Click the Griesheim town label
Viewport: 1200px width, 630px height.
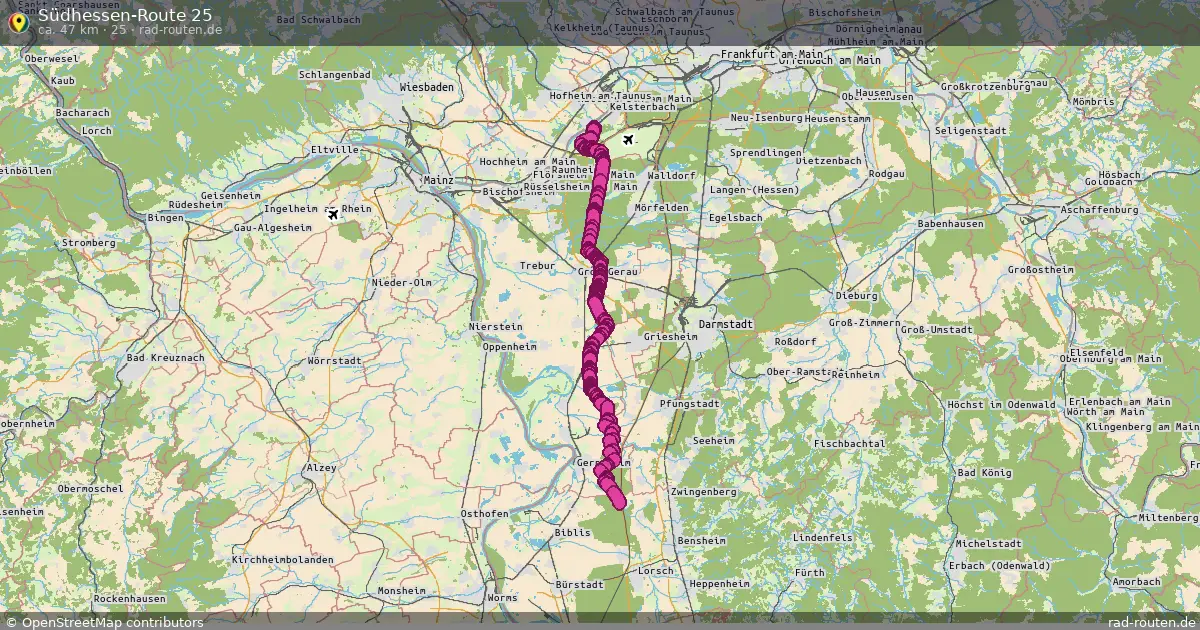click(x=670, y=337)
